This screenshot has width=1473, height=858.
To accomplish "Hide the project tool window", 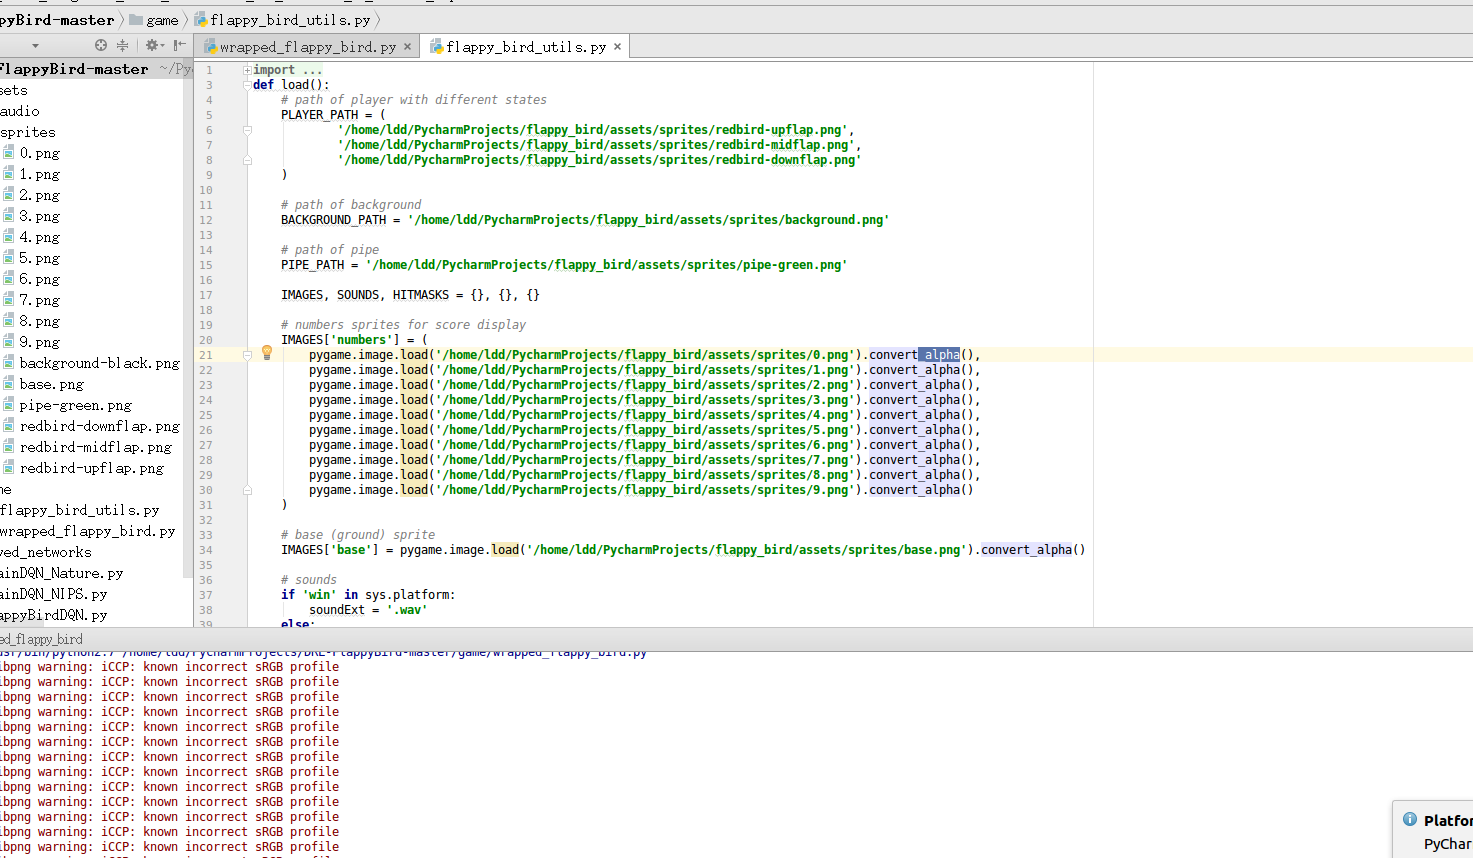I will (x=179, y=45).
